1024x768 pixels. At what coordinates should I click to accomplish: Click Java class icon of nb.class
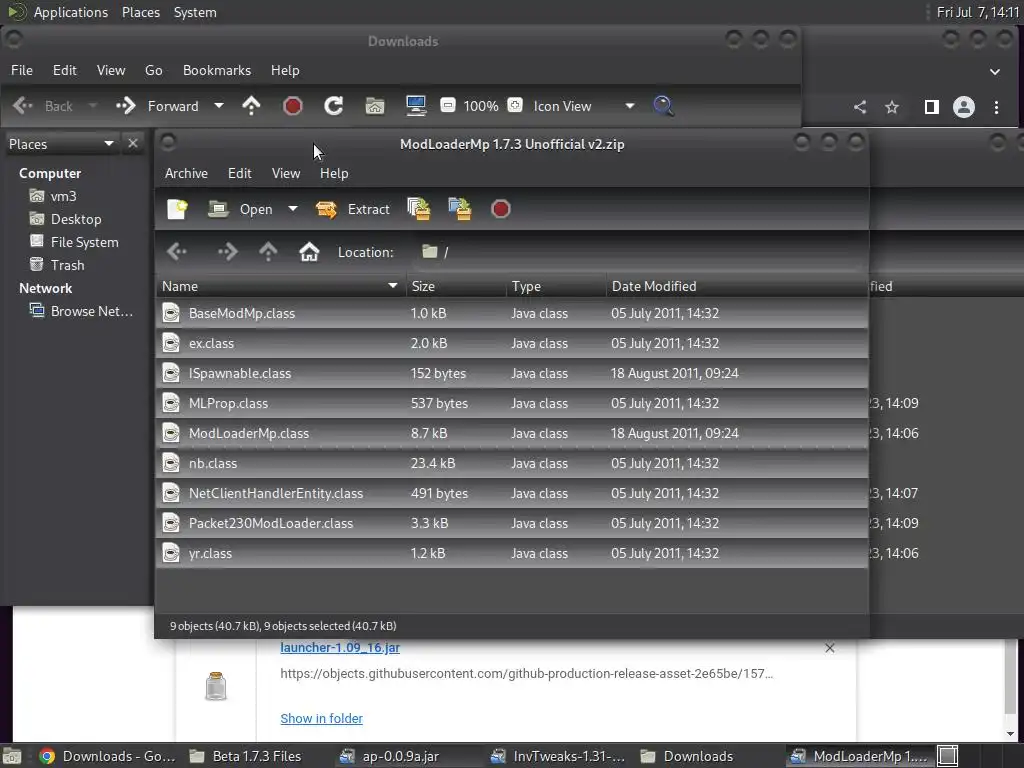pyautogui.click(x=171, y=464)
